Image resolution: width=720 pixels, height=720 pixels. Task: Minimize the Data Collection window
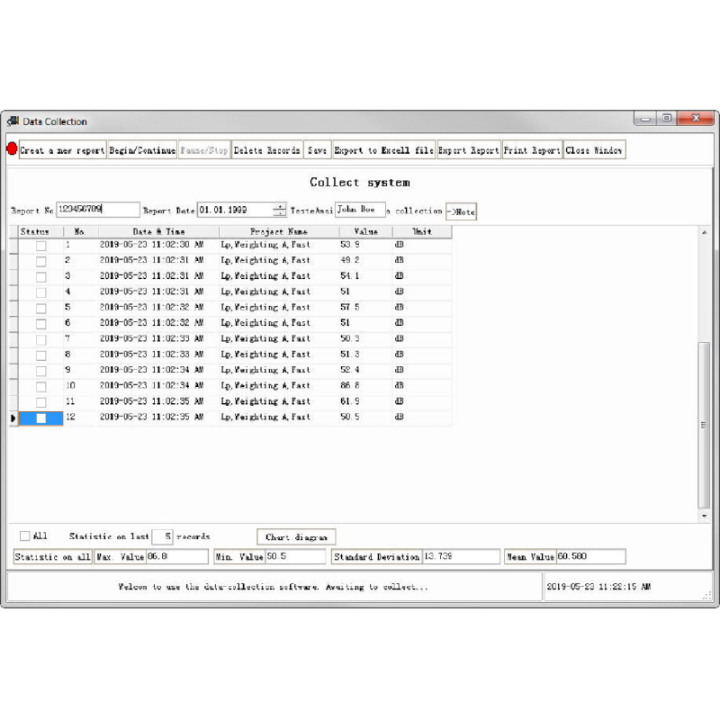645,118
